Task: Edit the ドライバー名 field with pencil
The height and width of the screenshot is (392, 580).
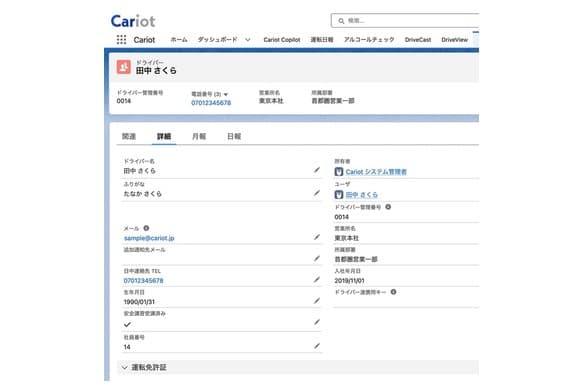Action: [x=317, y=170]
